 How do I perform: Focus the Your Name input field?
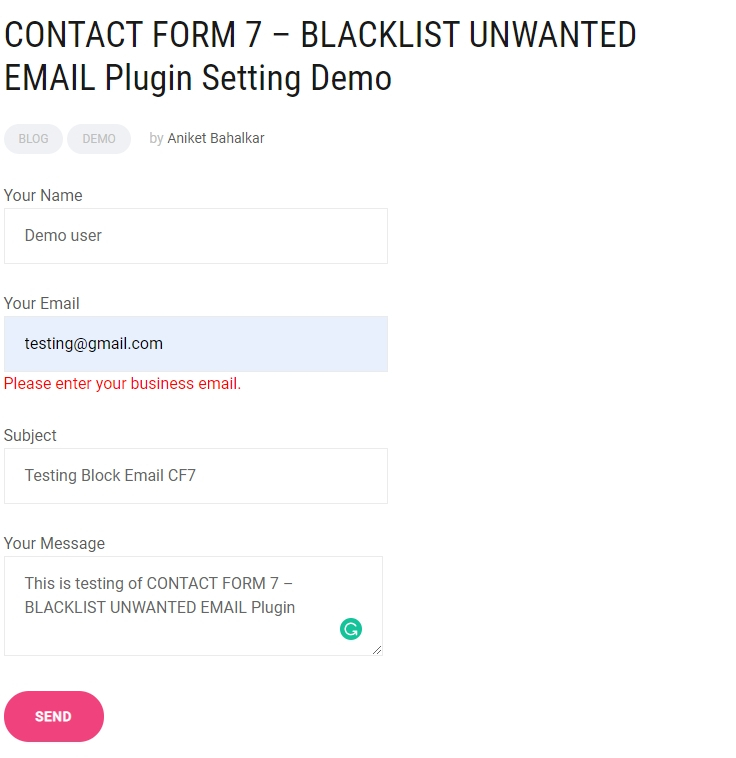[196, 236]
